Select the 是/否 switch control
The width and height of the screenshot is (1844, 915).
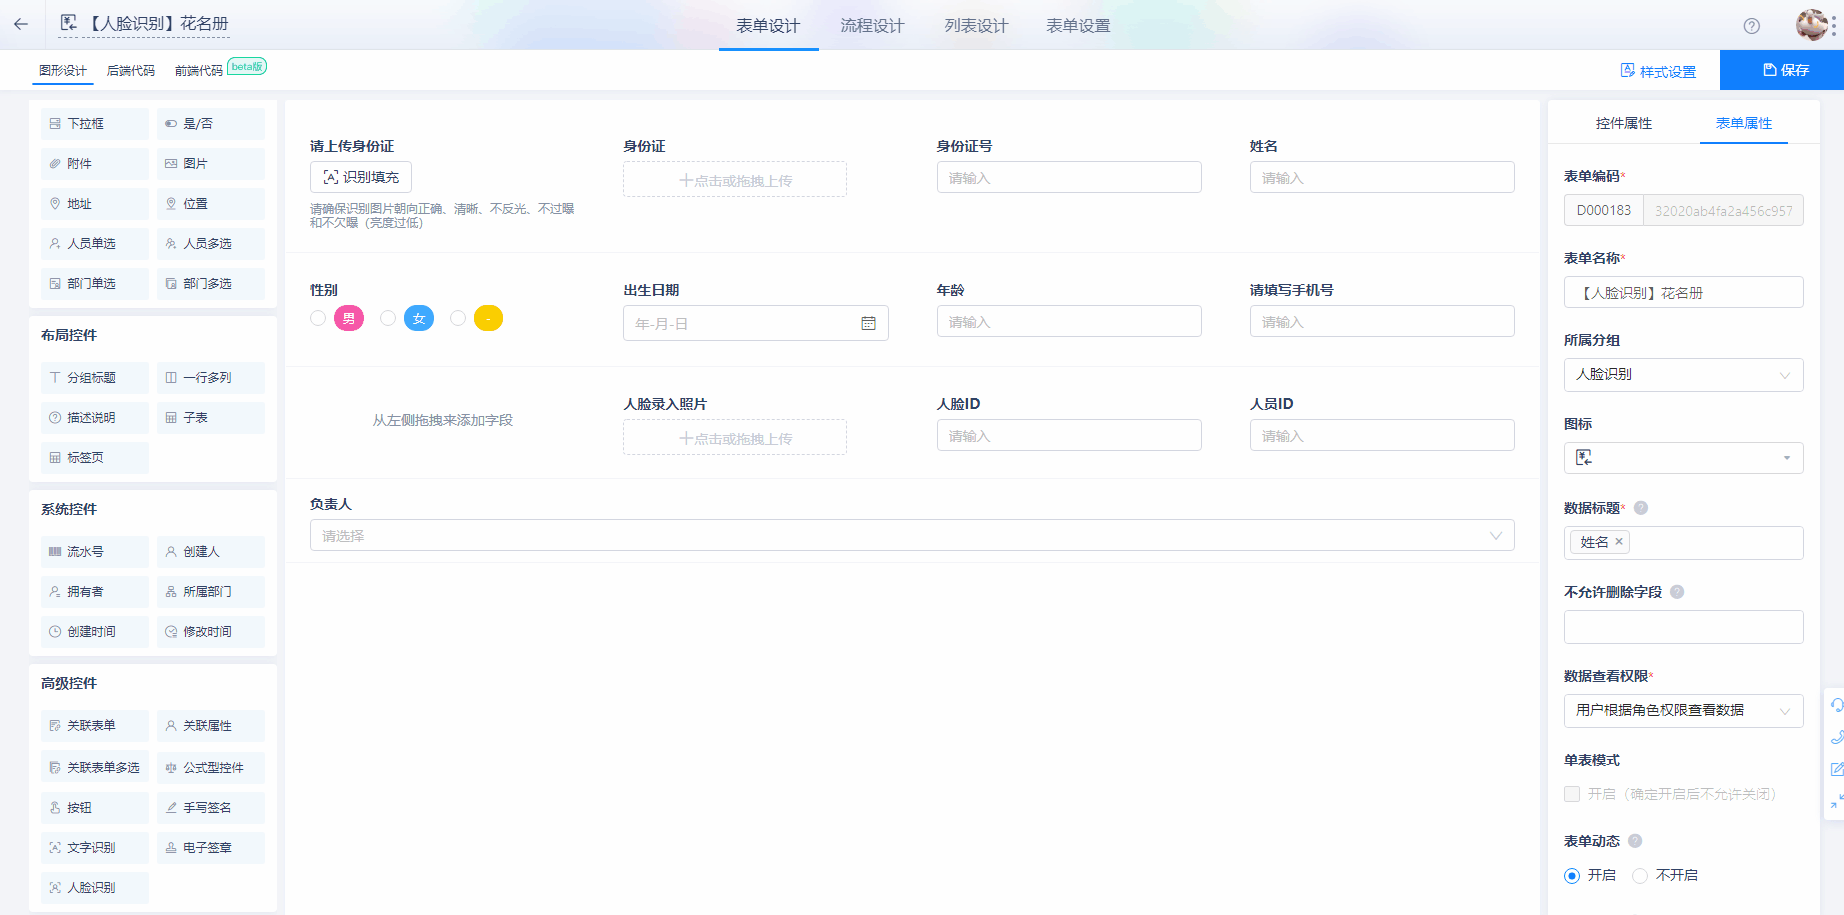pos(211,124)
